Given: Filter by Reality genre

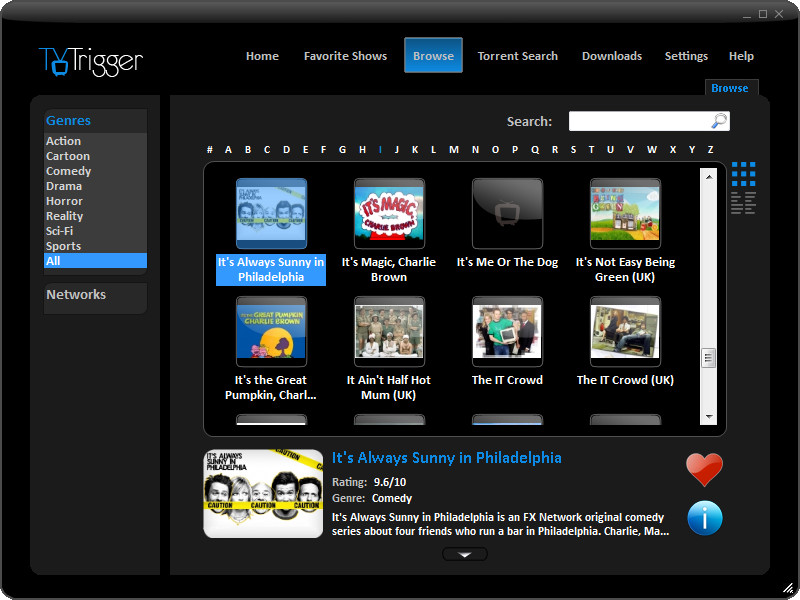Looking at the screenshot, I should [95, 216].
